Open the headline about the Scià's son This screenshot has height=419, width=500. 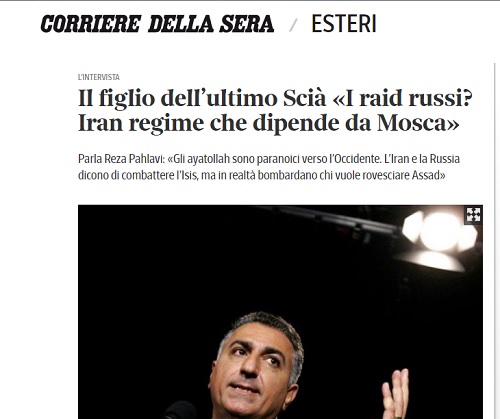tap(275, 110)
